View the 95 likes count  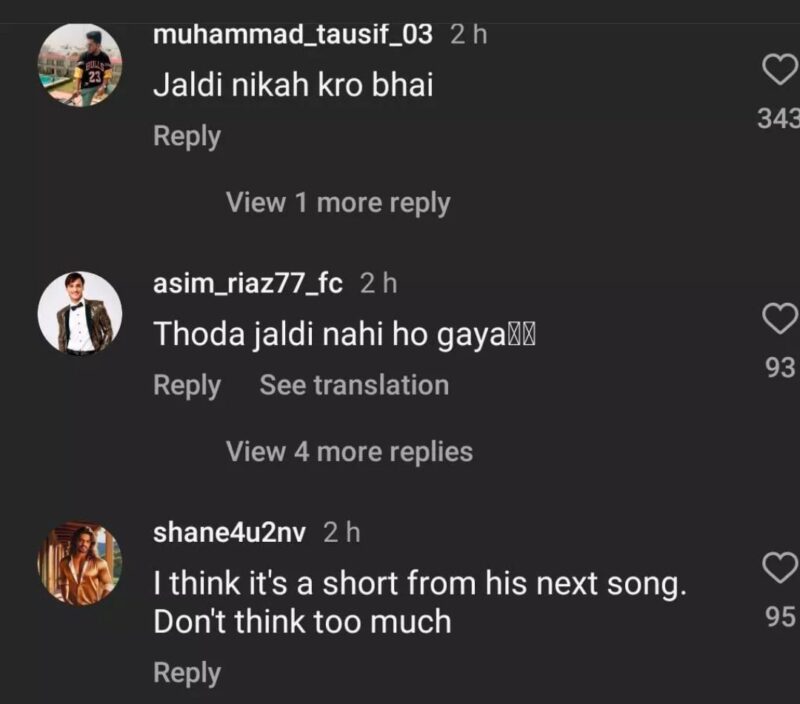tap(780, 616)
